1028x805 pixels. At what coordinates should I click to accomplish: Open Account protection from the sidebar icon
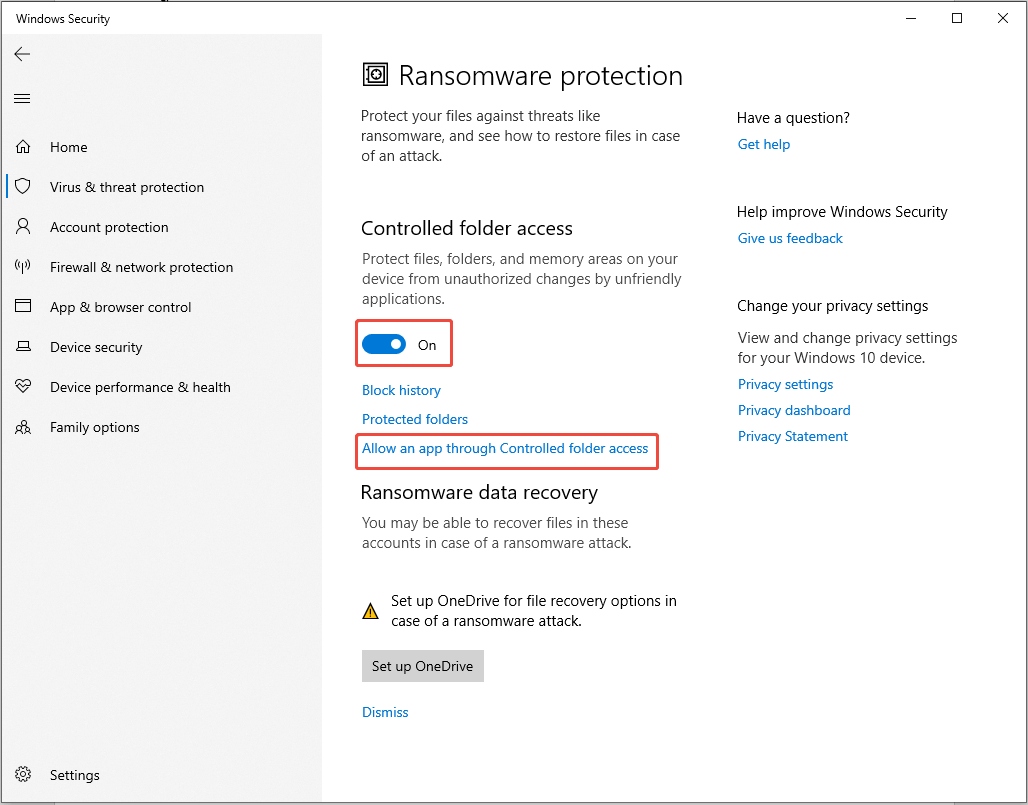tap(23, 227)
